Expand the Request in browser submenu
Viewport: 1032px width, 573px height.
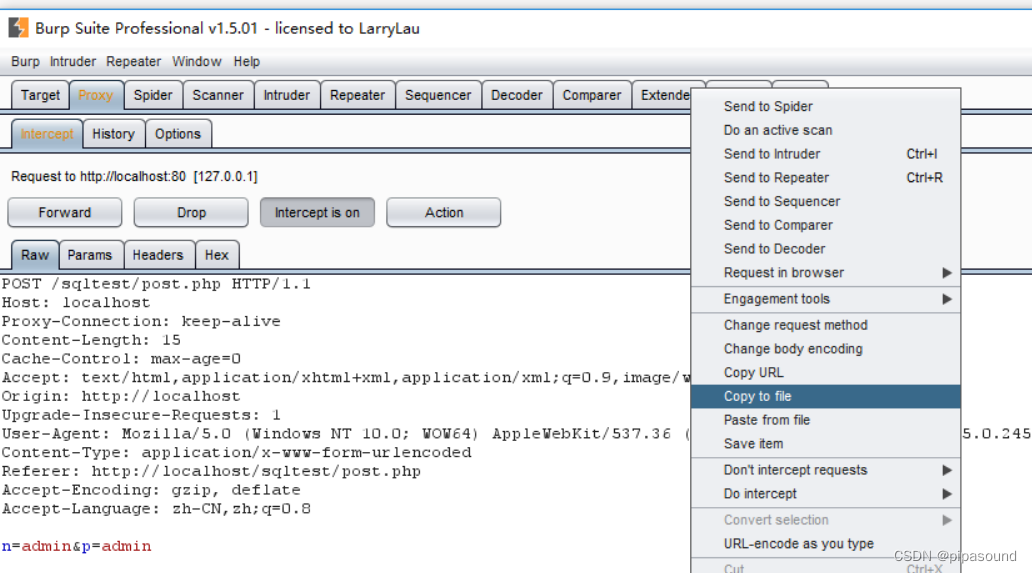pos(825,272)
